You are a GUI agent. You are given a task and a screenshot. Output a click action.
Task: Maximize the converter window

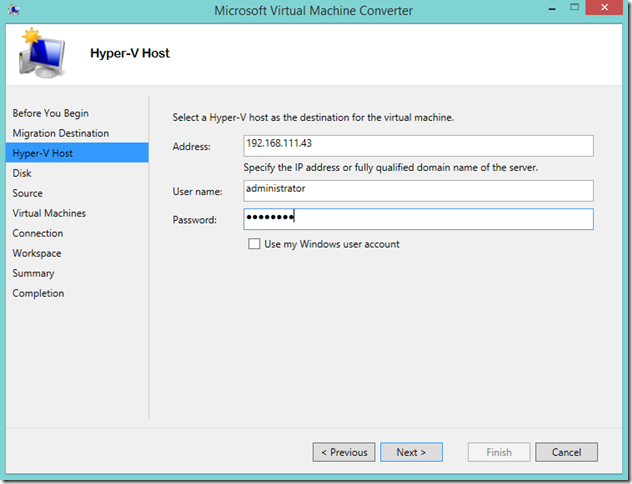574,7
